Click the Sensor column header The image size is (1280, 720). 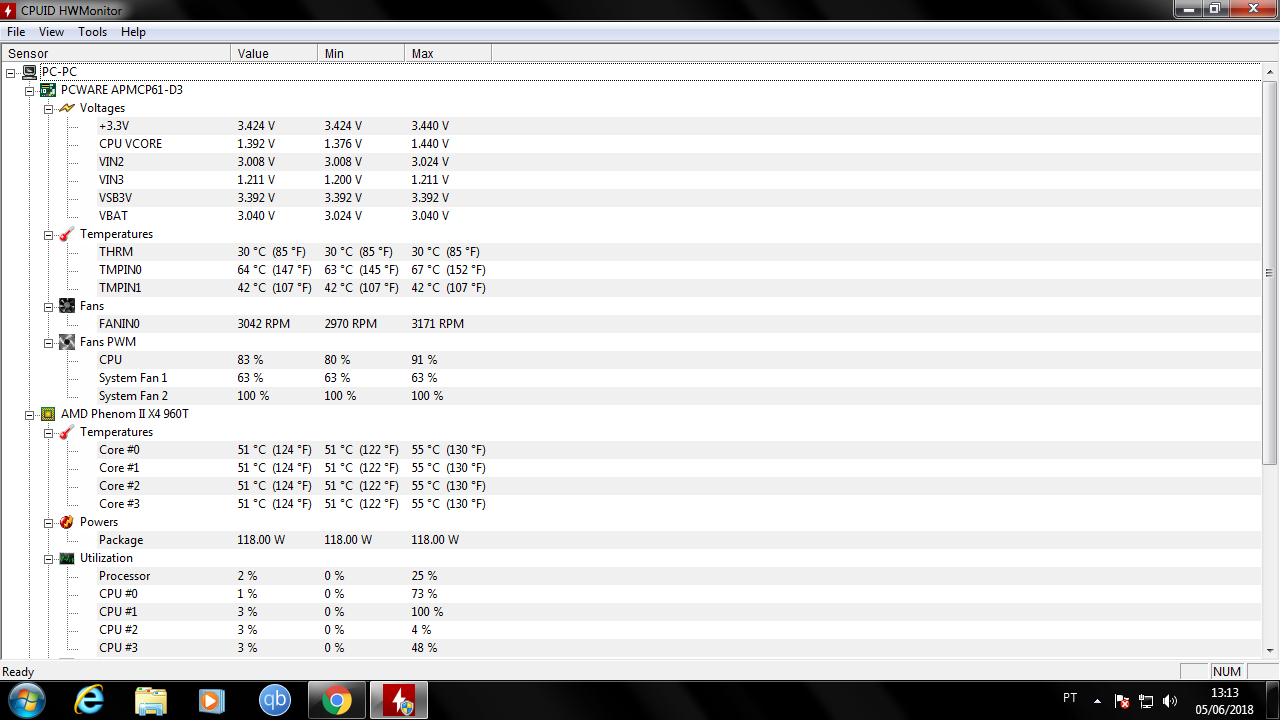[116, 53]
